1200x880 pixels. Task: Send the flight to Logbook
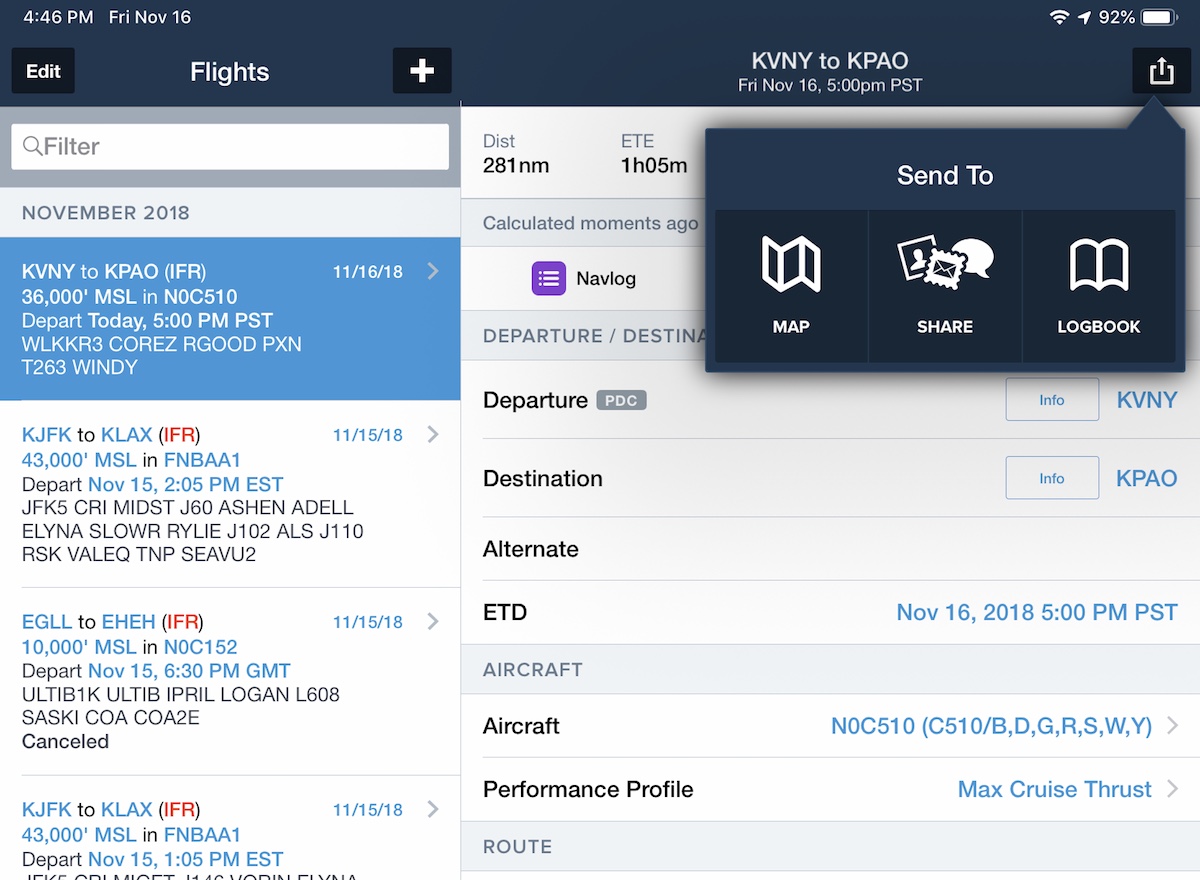1099,286
